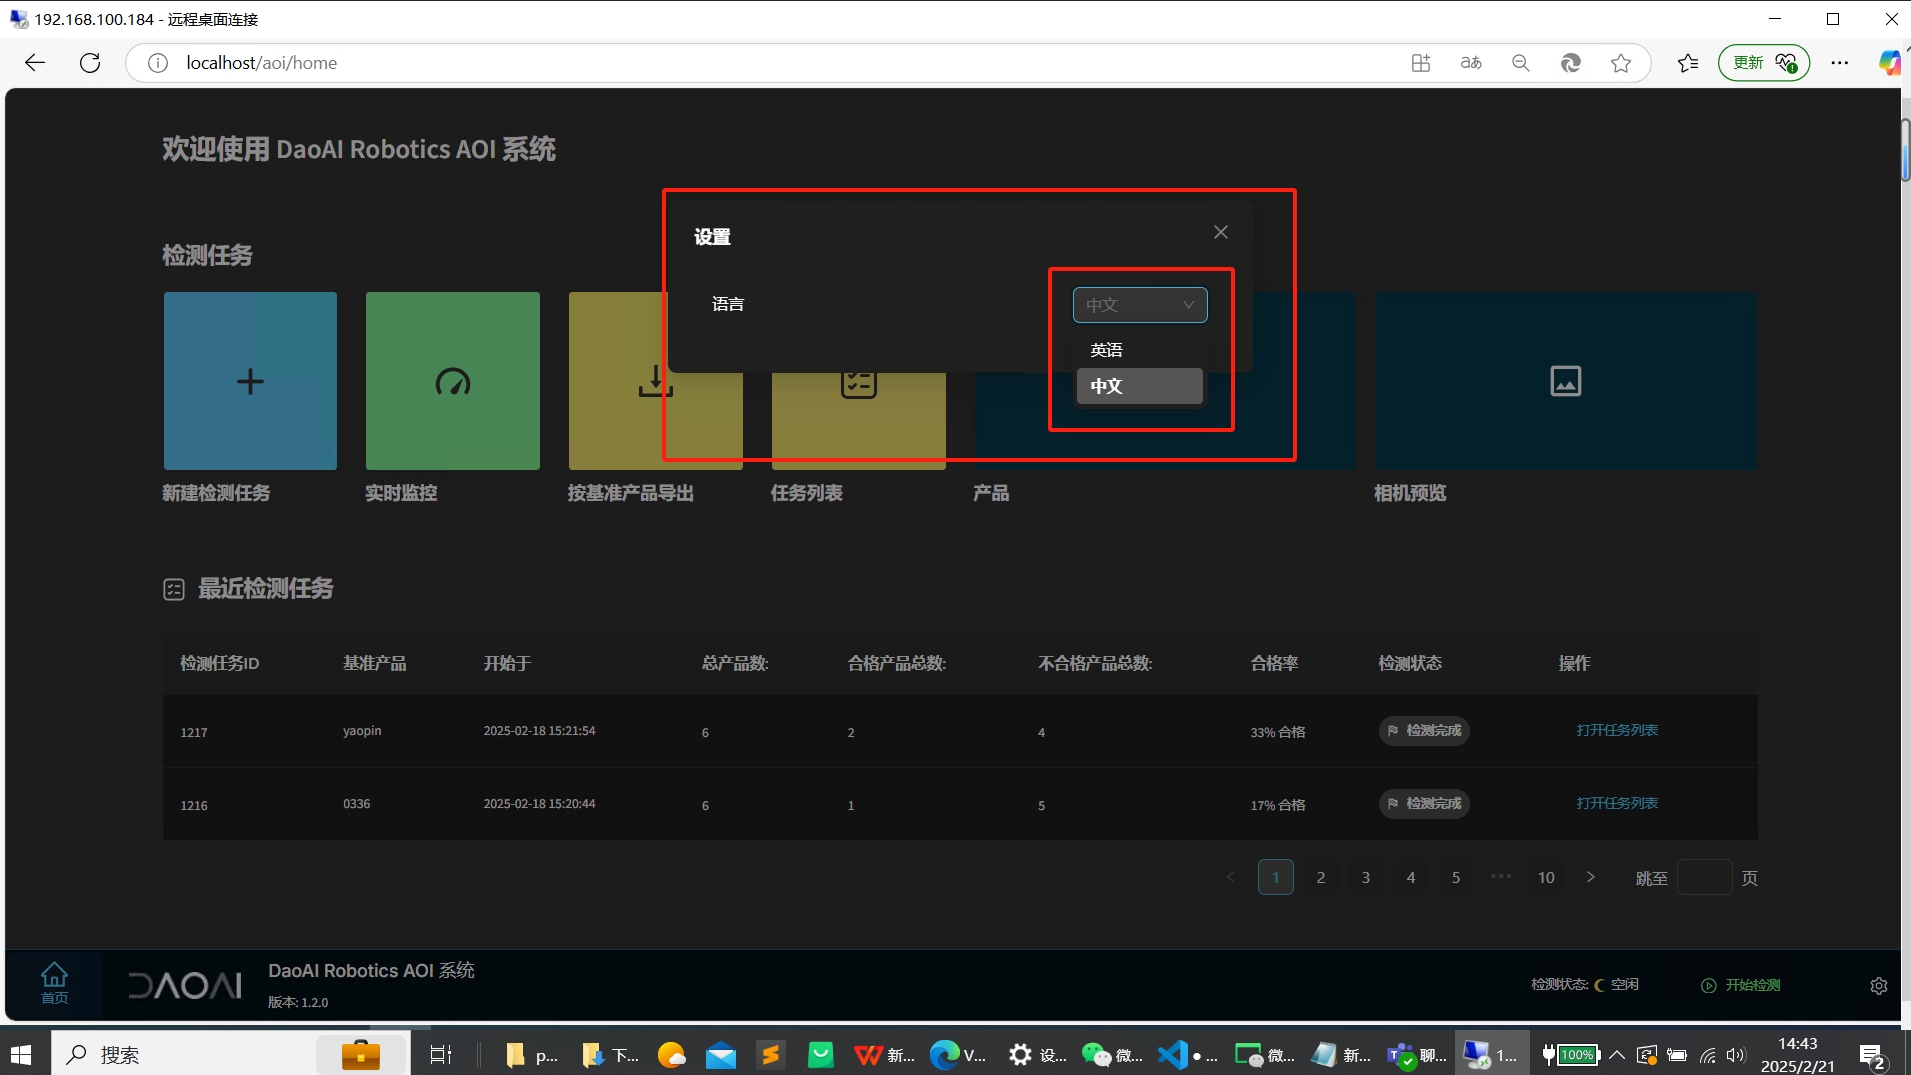Image resolution: width=1911 pixels, height=1075 pixels.
Task: Open task list link for task 1216
Action: point(1617,803)
